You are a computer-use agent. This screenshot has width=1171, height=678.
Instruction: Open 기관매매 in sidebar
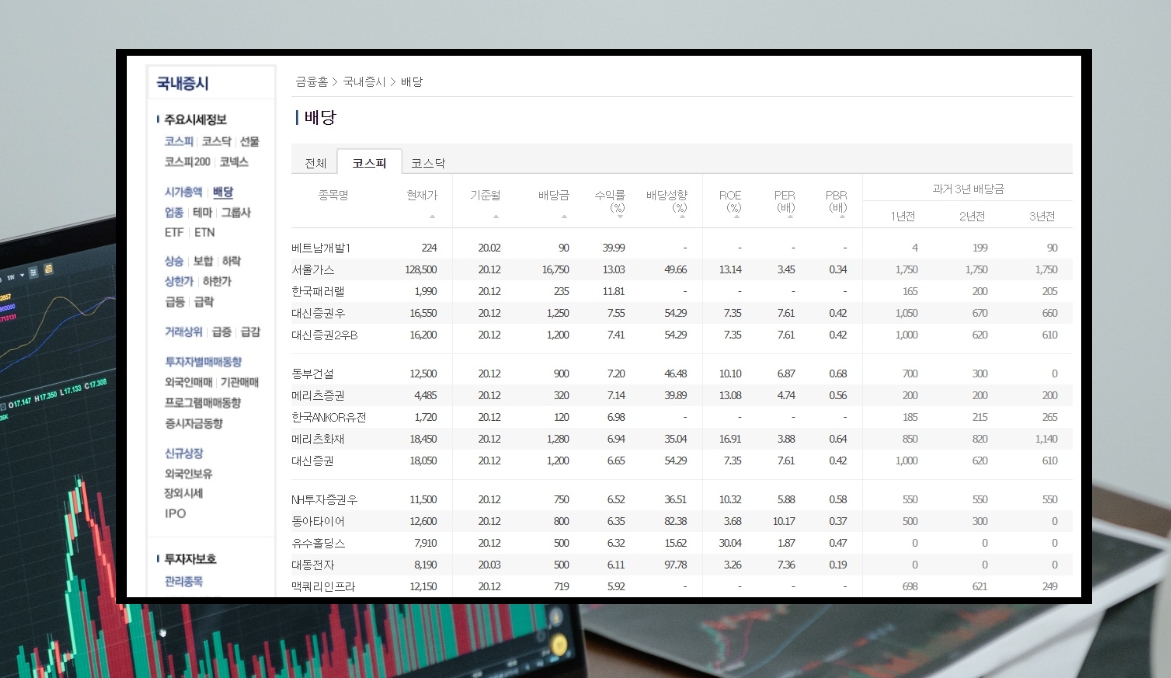tap(240, 382)
